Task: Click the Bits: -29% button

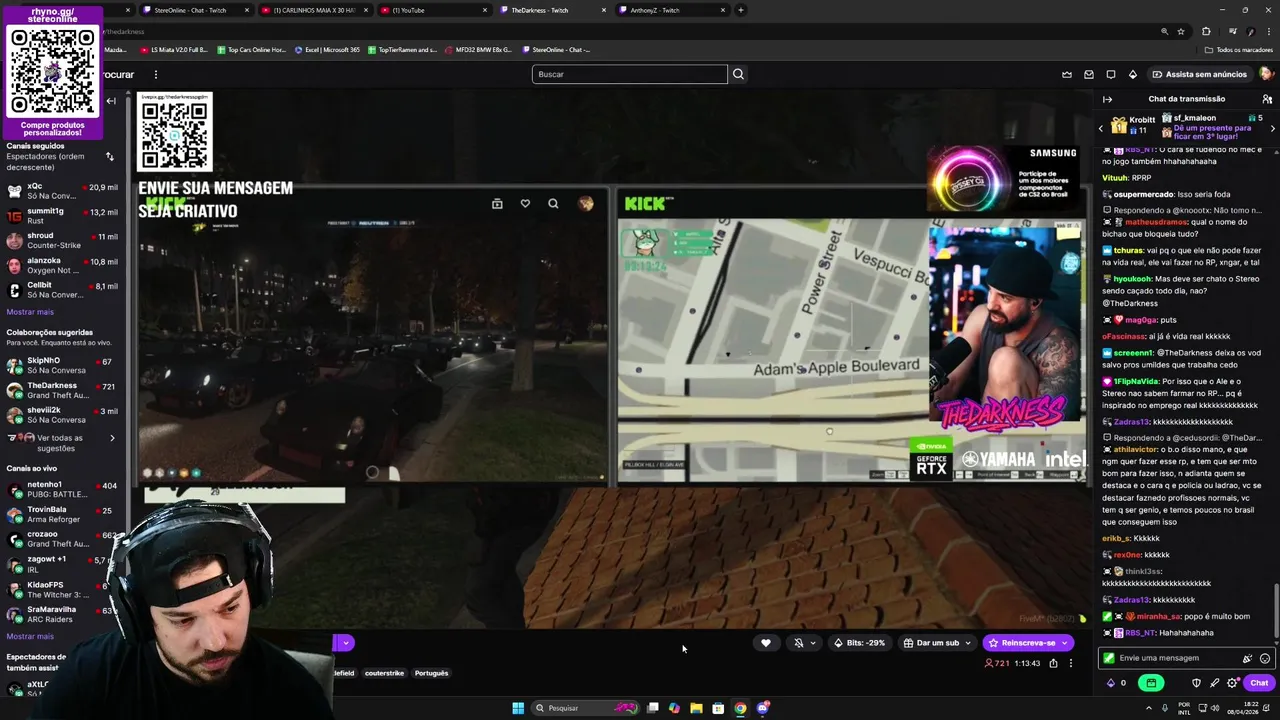Action: [859, 643]
